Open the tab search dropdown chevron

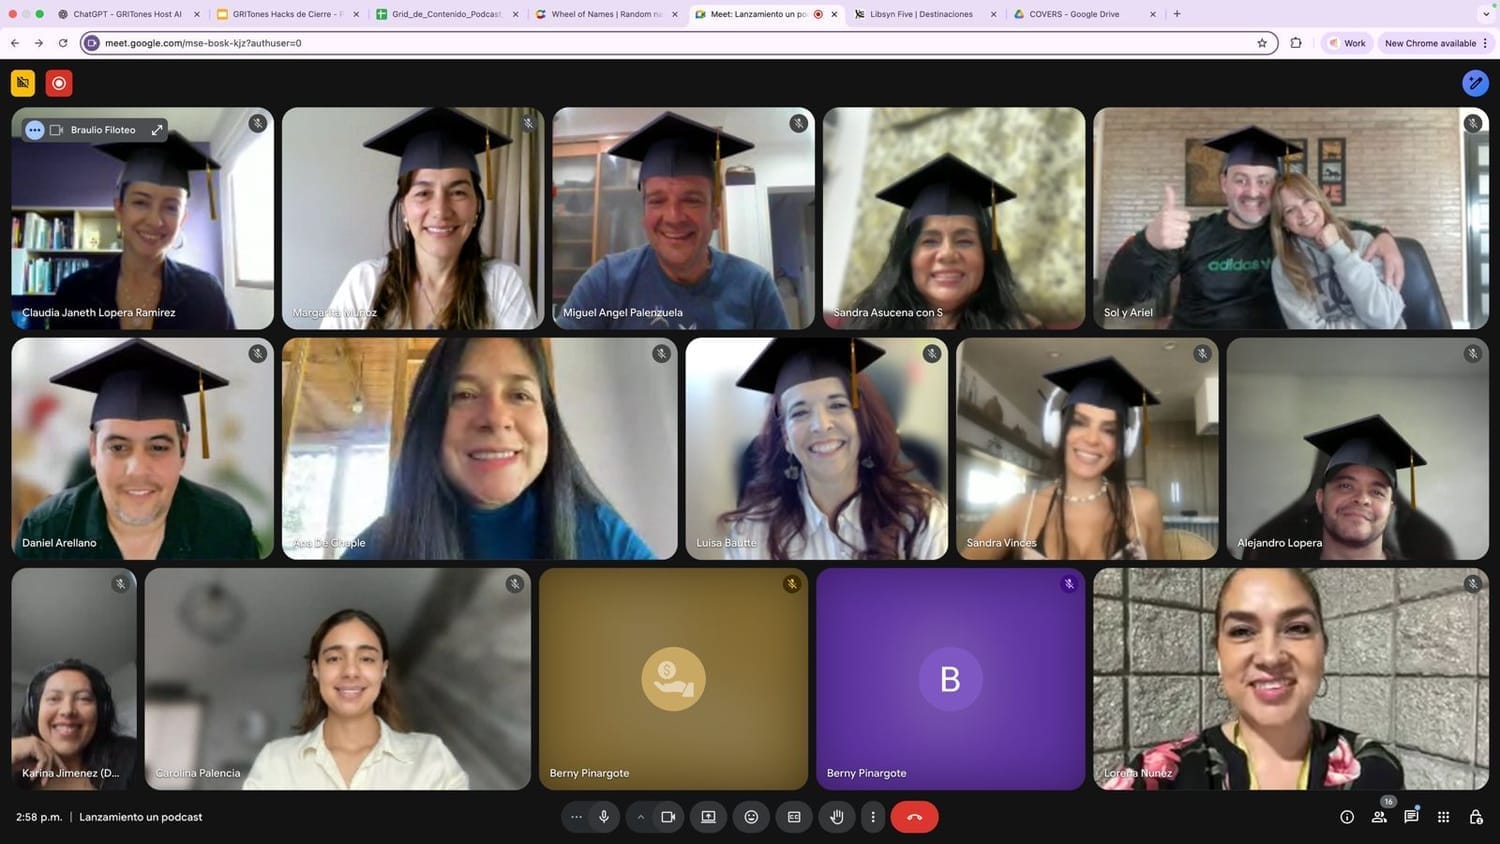click(x=1486, y=14)
